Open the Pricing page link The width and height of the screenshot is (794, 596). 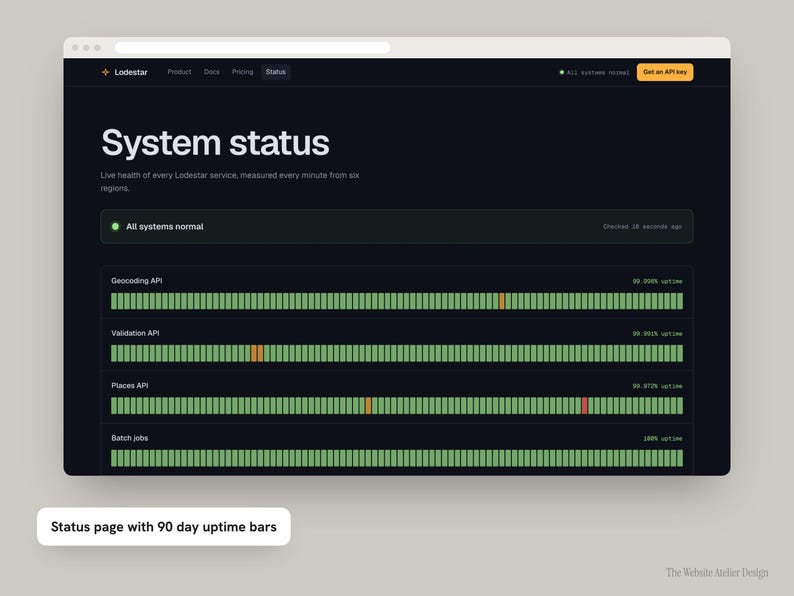(243, 72)
